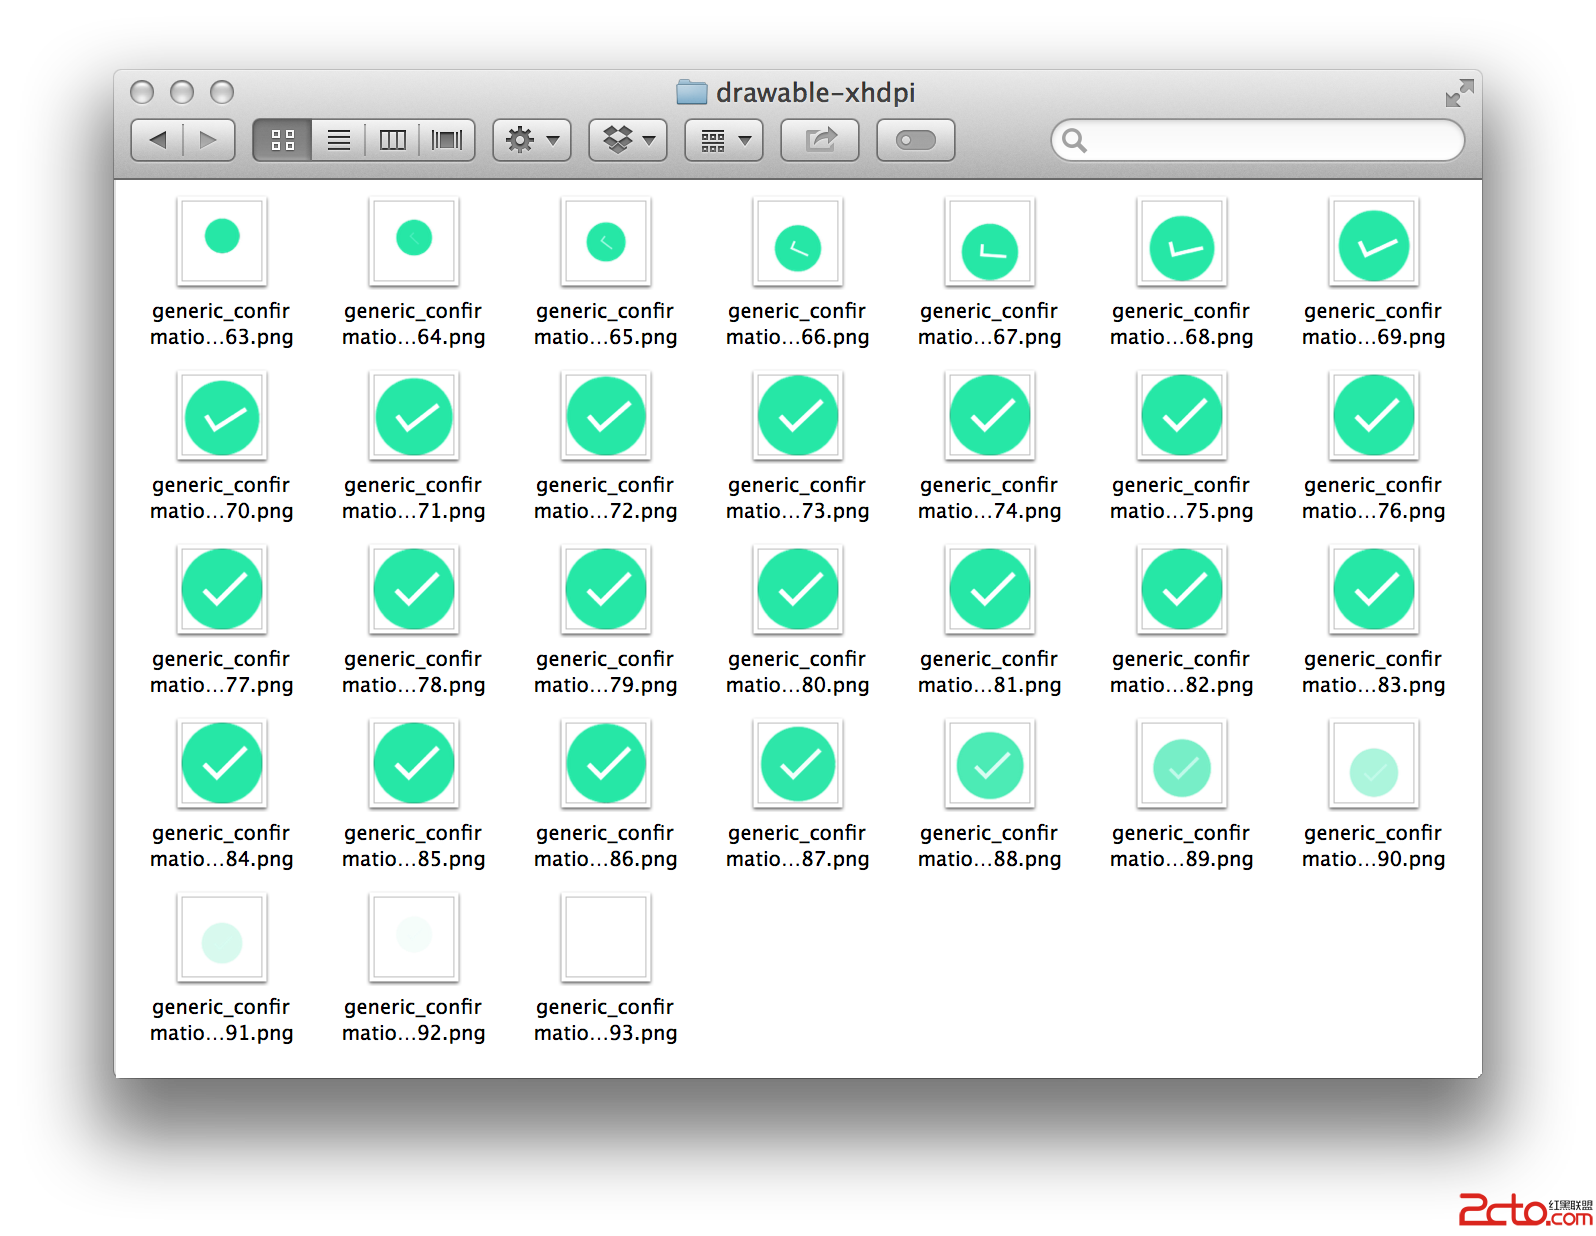The image size is (1596, 1236).
Task: Select the thumbnail of file ending 63.png
Action: click(222, 241)
